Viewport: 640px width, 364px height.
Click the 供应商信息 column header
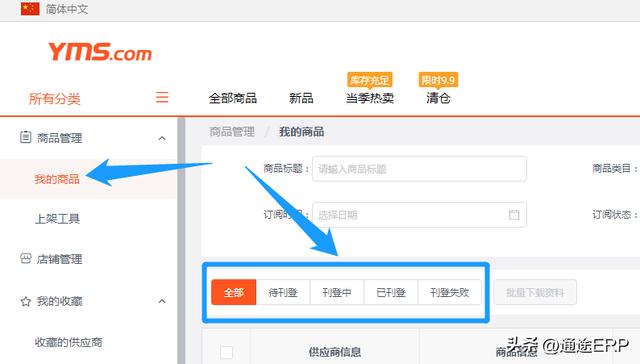pos(335,352)
